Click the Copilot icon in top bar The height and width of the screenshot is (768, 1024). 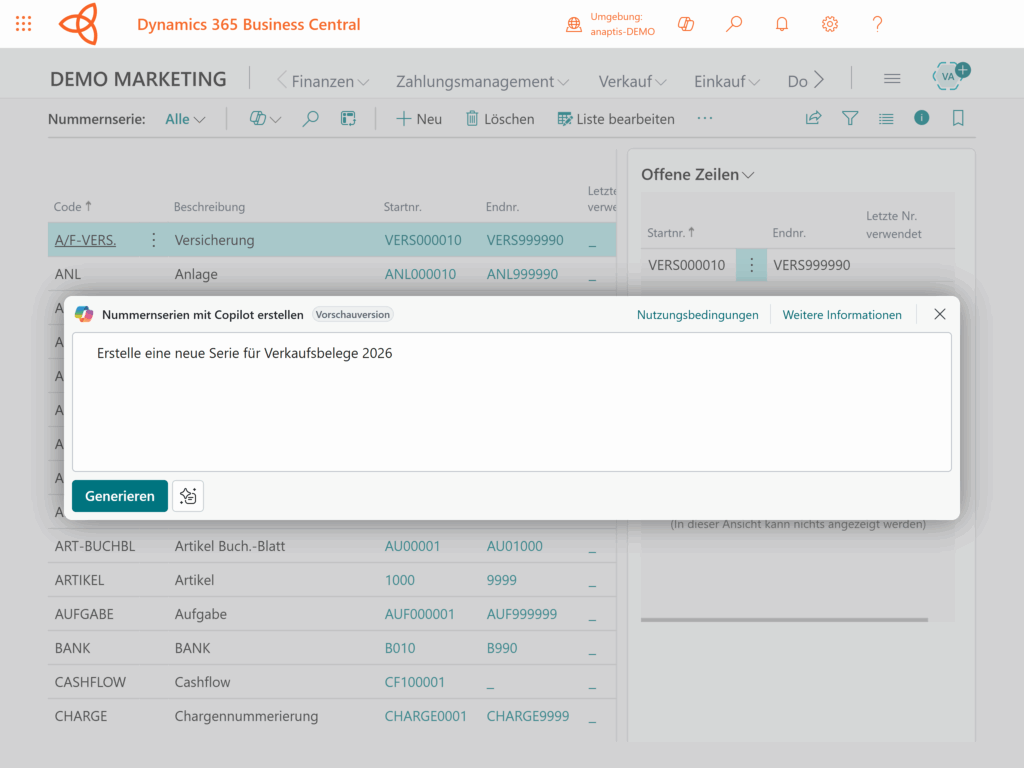(686, 24)
